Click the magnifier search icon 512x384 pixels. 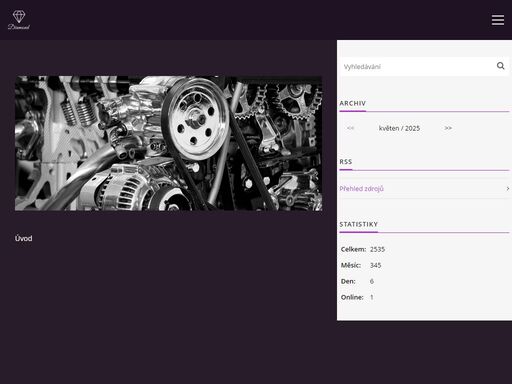pos(500,66)
